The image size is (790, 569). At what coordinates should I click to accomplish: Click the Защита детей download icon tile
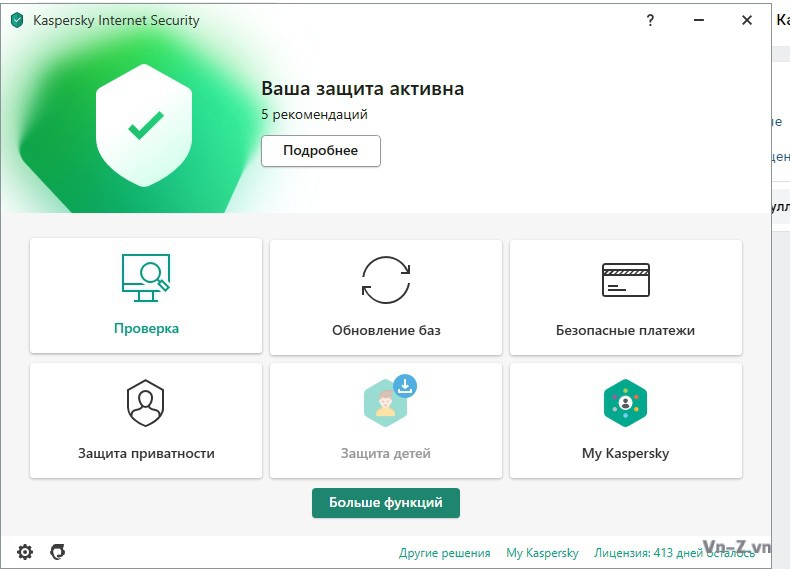pos(386,400)
